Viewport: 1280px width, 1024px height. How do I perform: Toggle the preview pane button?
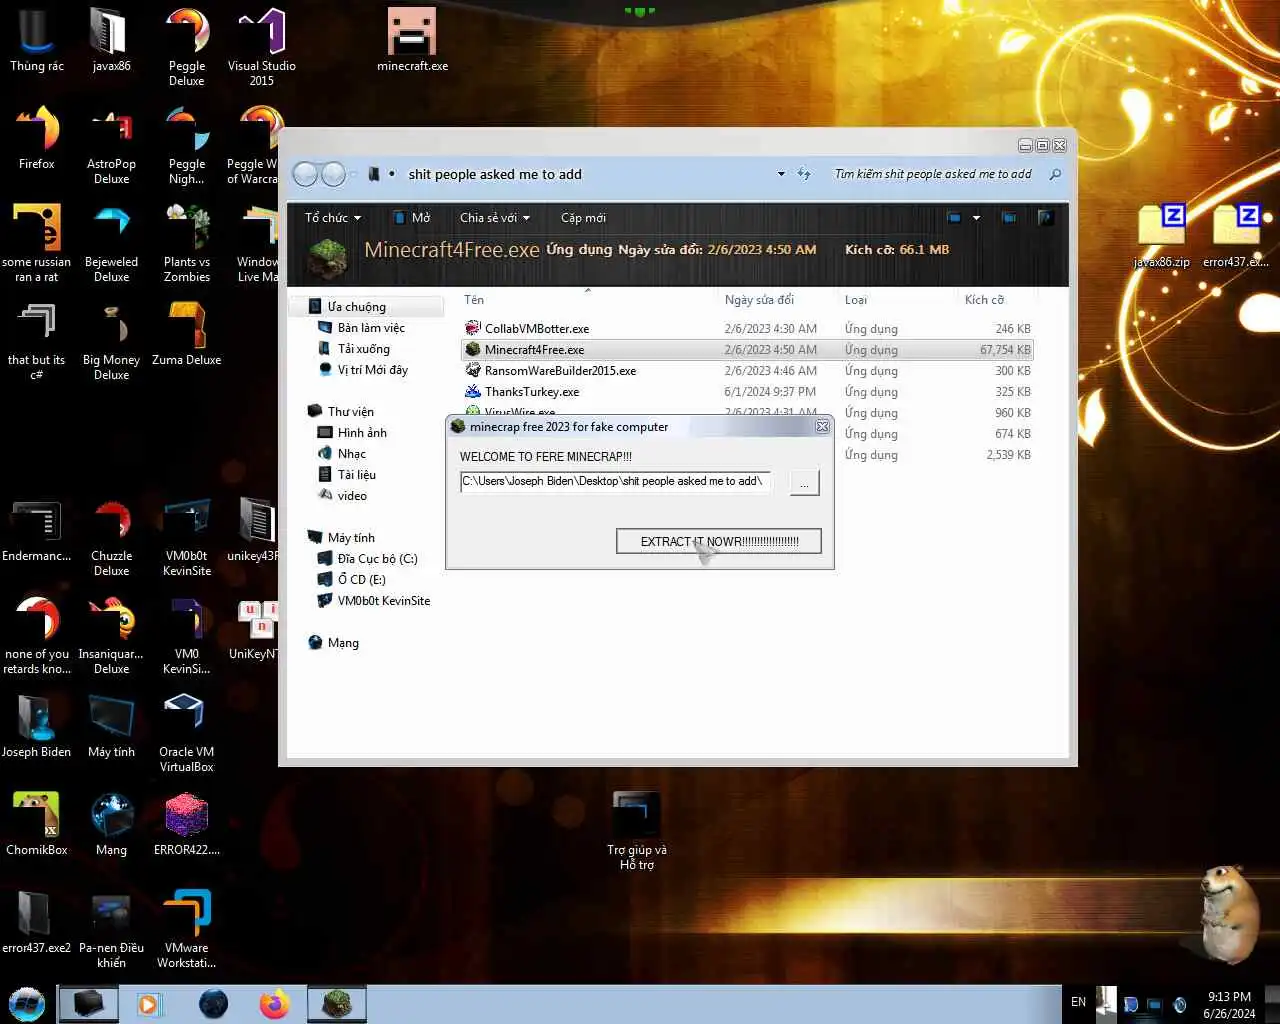[1009, 217]
